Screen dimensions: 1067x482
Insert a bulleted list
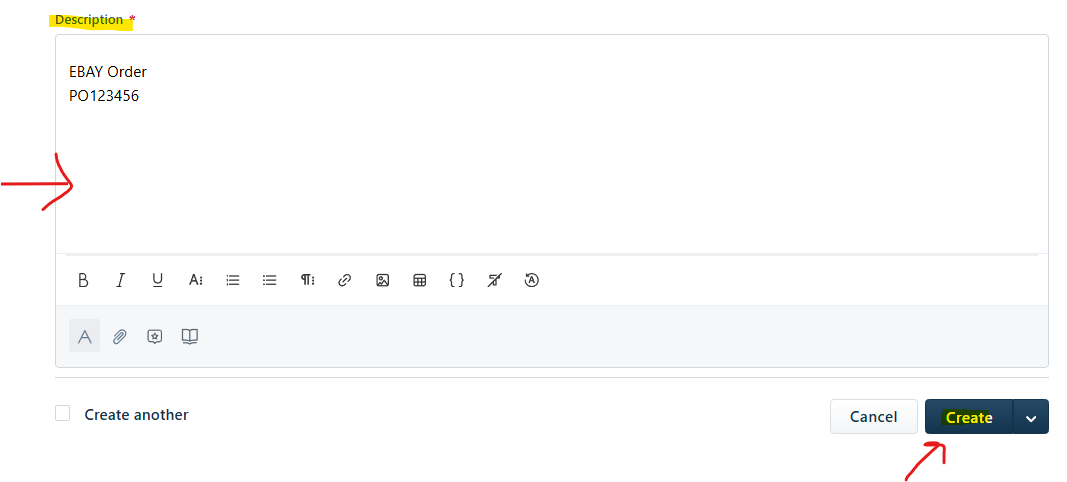point(269,280)
